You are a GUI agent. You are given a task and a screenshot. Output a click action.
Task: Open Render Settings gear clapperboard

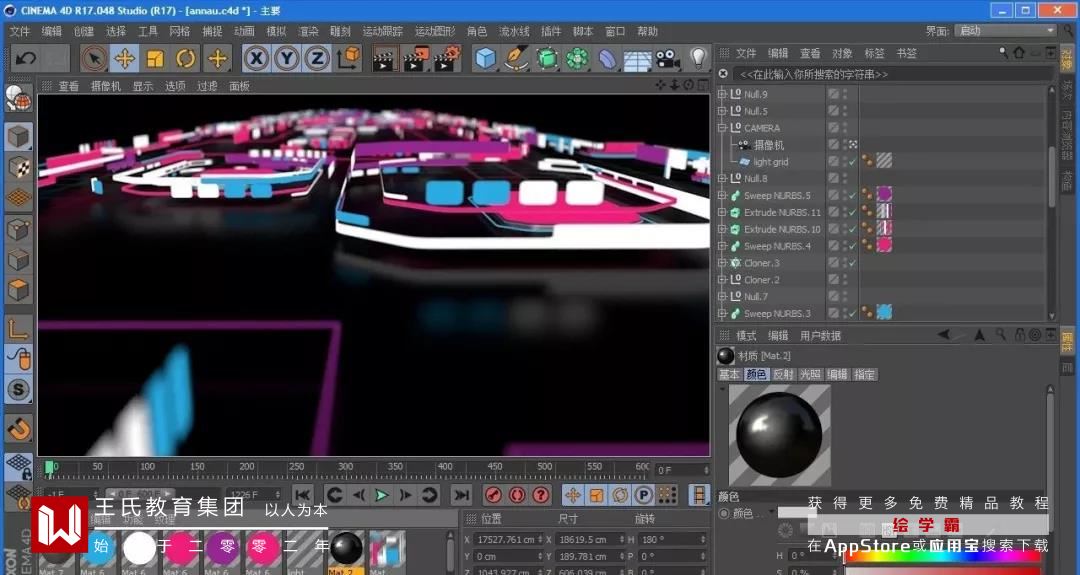pos(447,59)
